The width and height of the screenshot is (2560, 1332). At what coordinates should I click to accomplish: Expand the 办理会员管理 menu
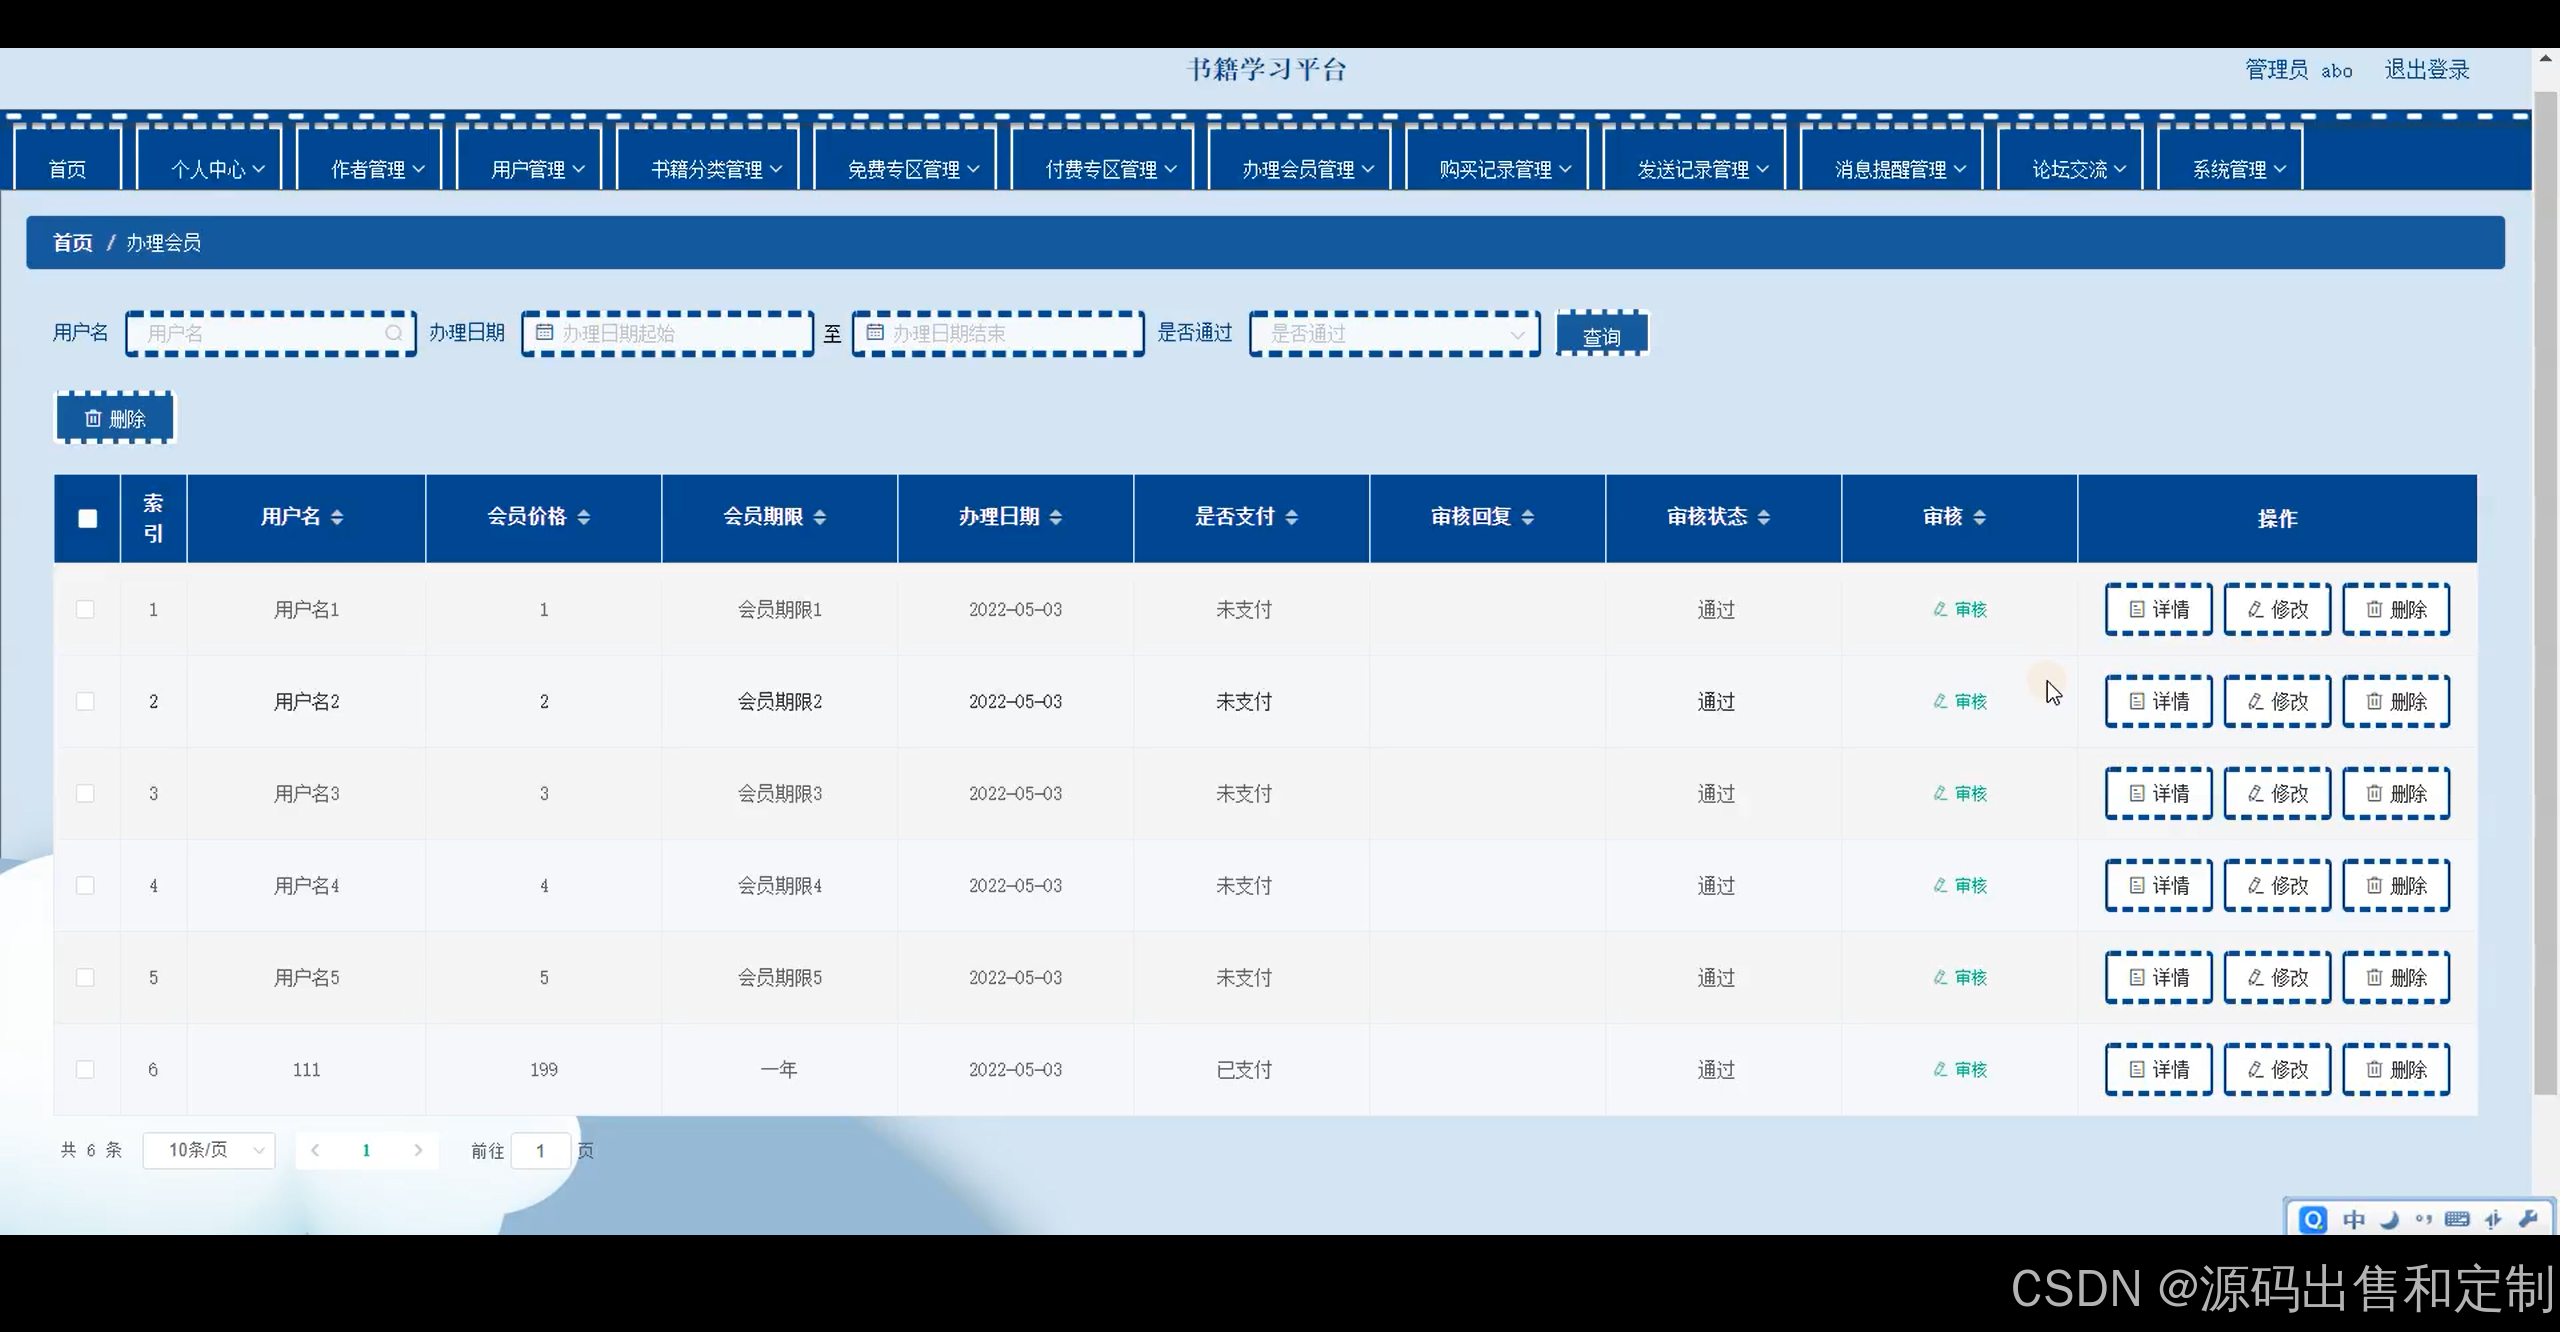1308,169
